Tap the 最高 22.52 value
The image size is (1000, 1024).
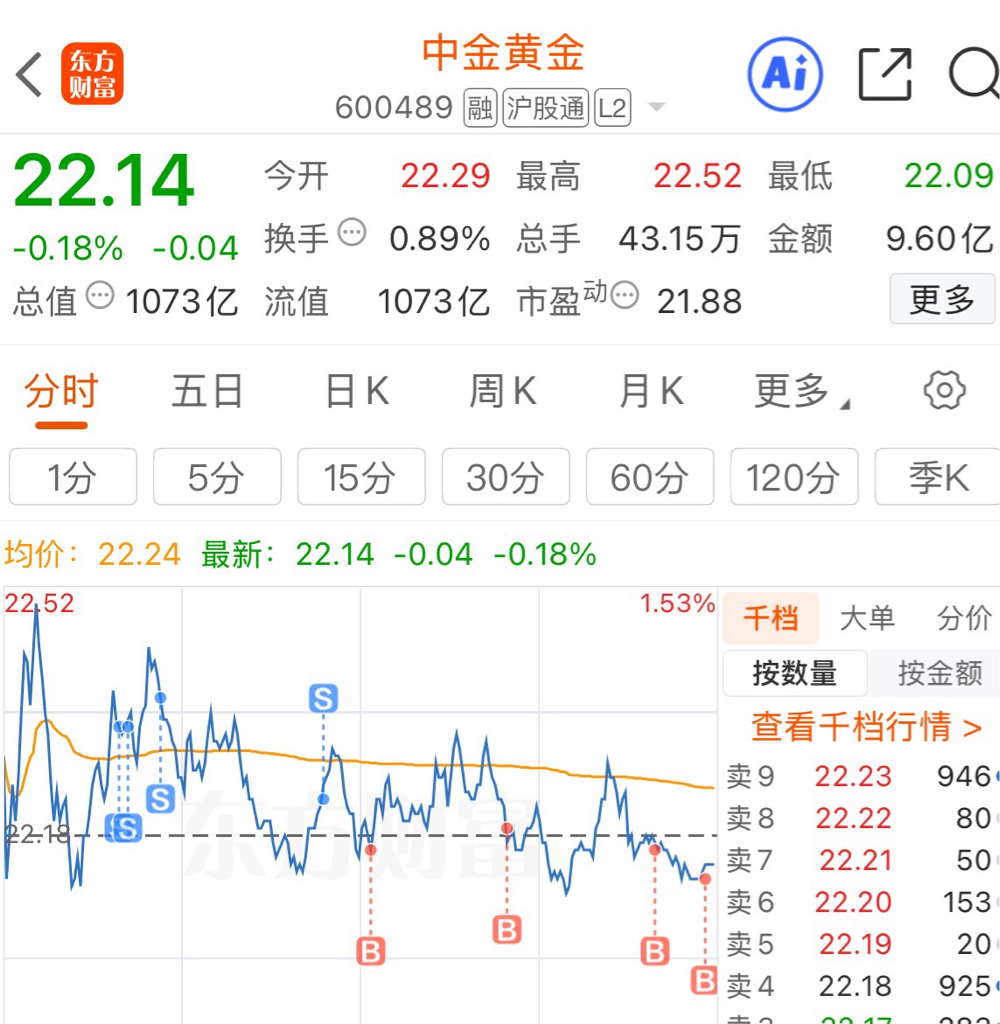(x=697, y=176)
